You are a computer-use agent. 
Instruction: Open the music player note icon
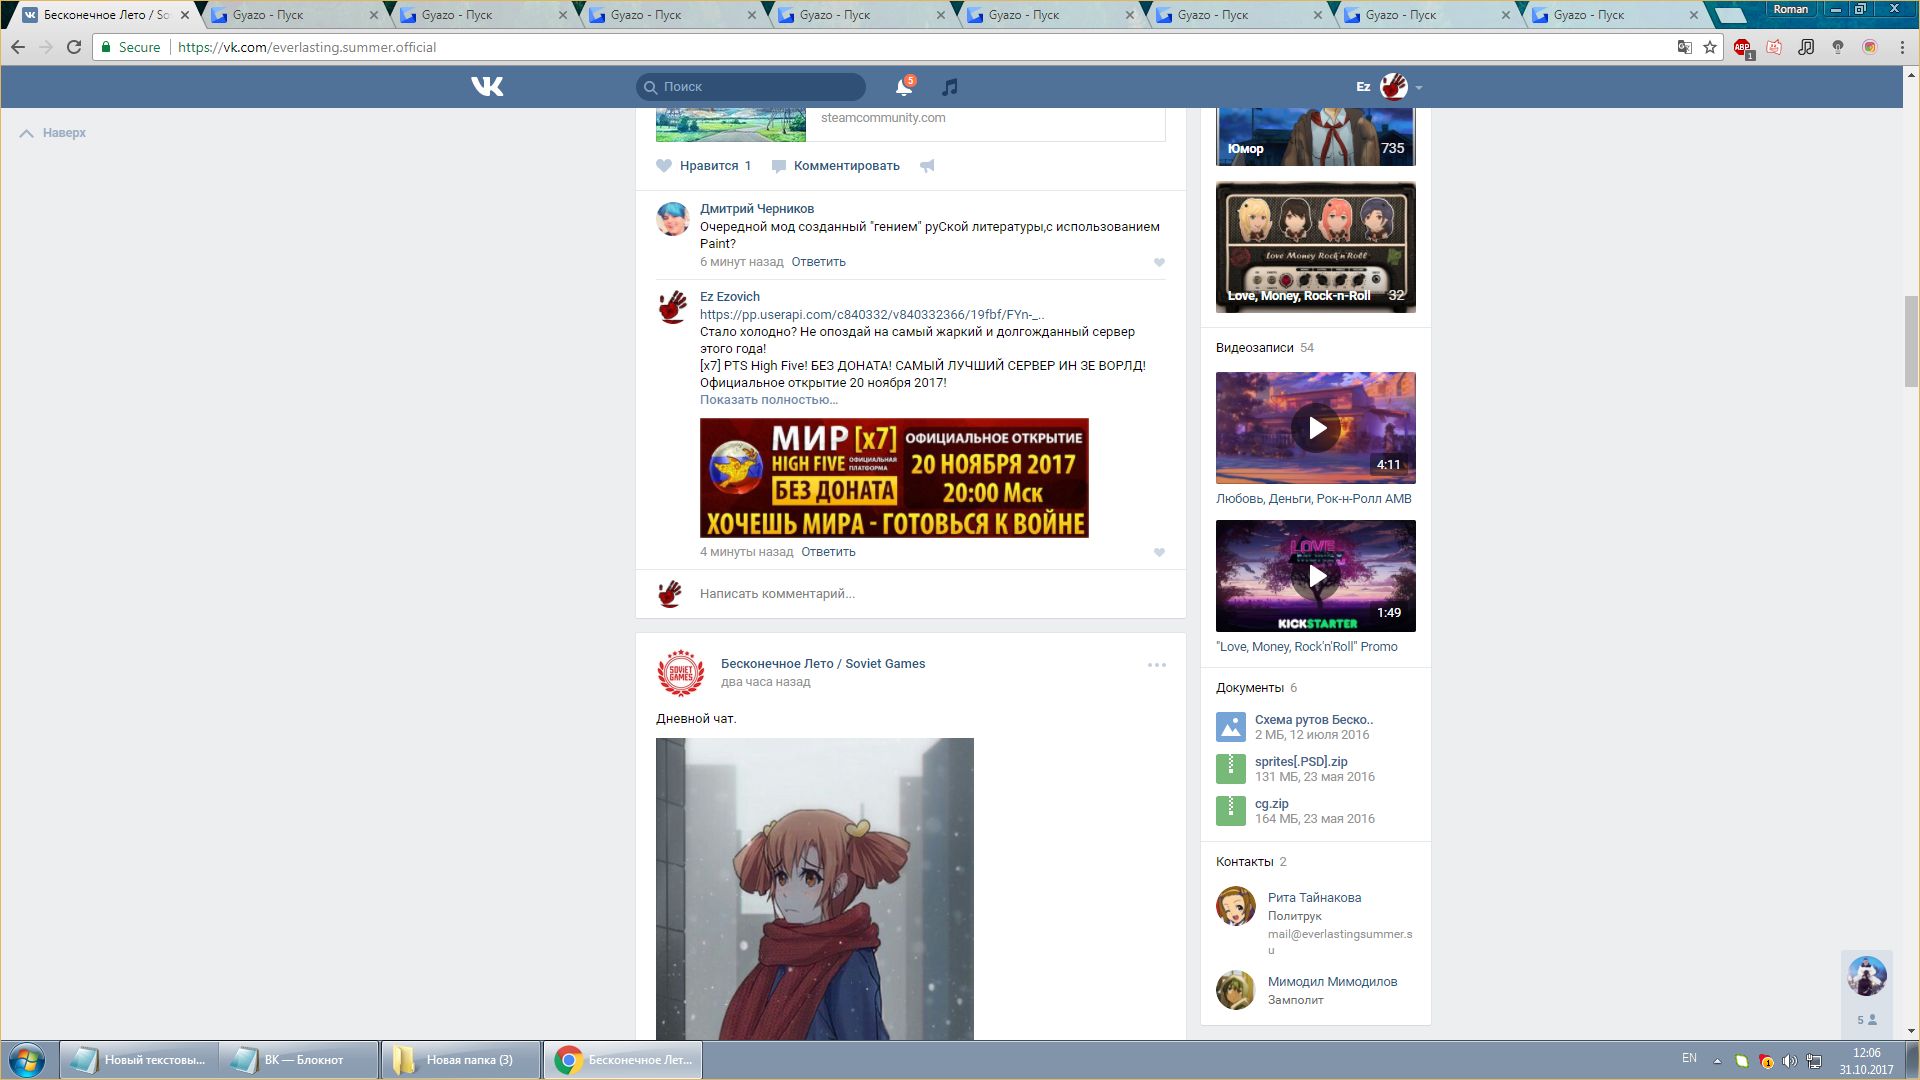pyautogui.click(x=950, y=87)
